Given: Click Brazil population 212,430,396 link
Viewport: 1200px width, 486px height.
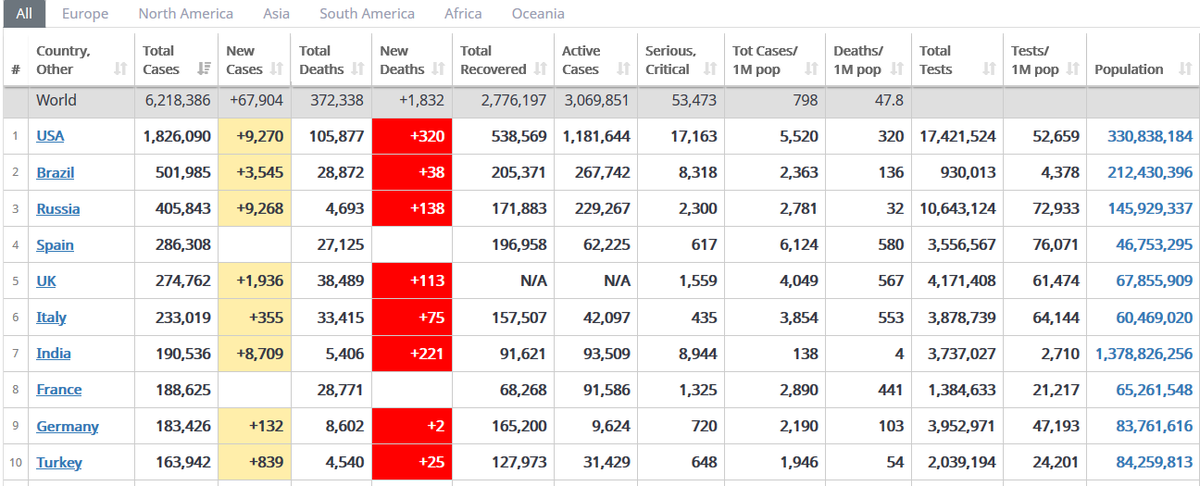Looking at the screenshot, I should point(1150,172).
